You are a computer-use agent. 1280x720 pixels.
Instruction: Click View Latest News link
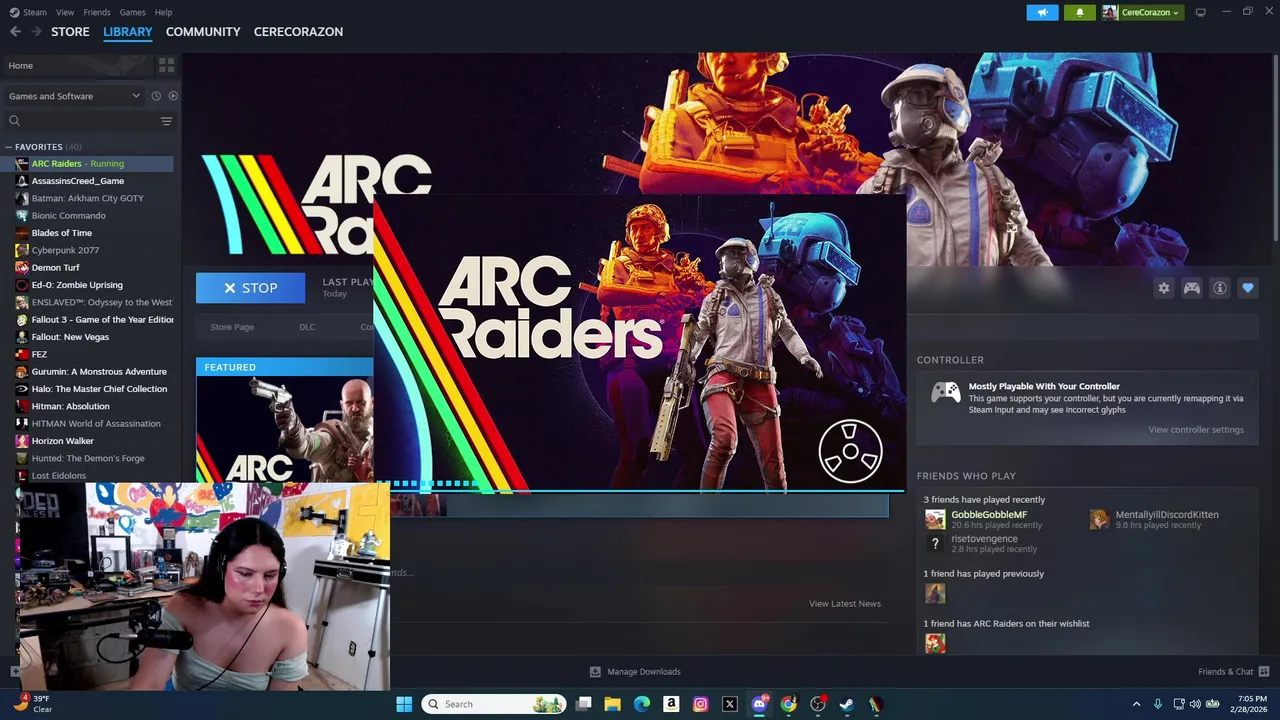tap(845, 604)
